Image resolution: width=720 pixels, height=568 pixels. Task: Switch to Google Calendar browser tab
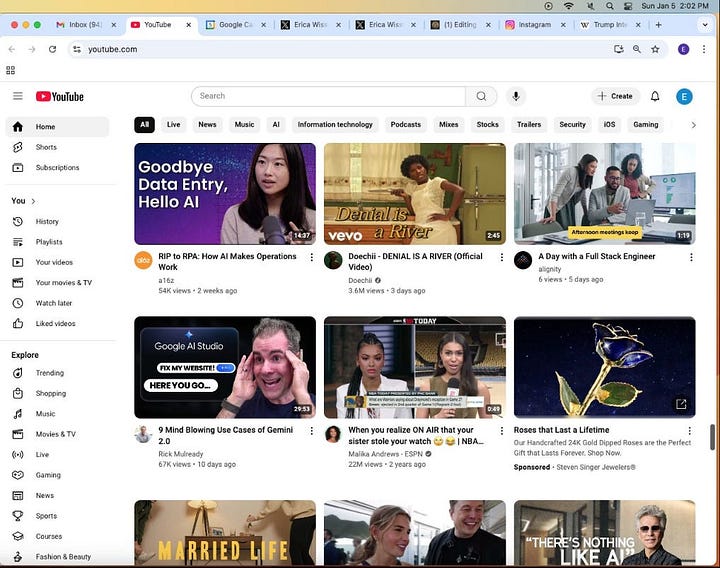pos(236,25)
